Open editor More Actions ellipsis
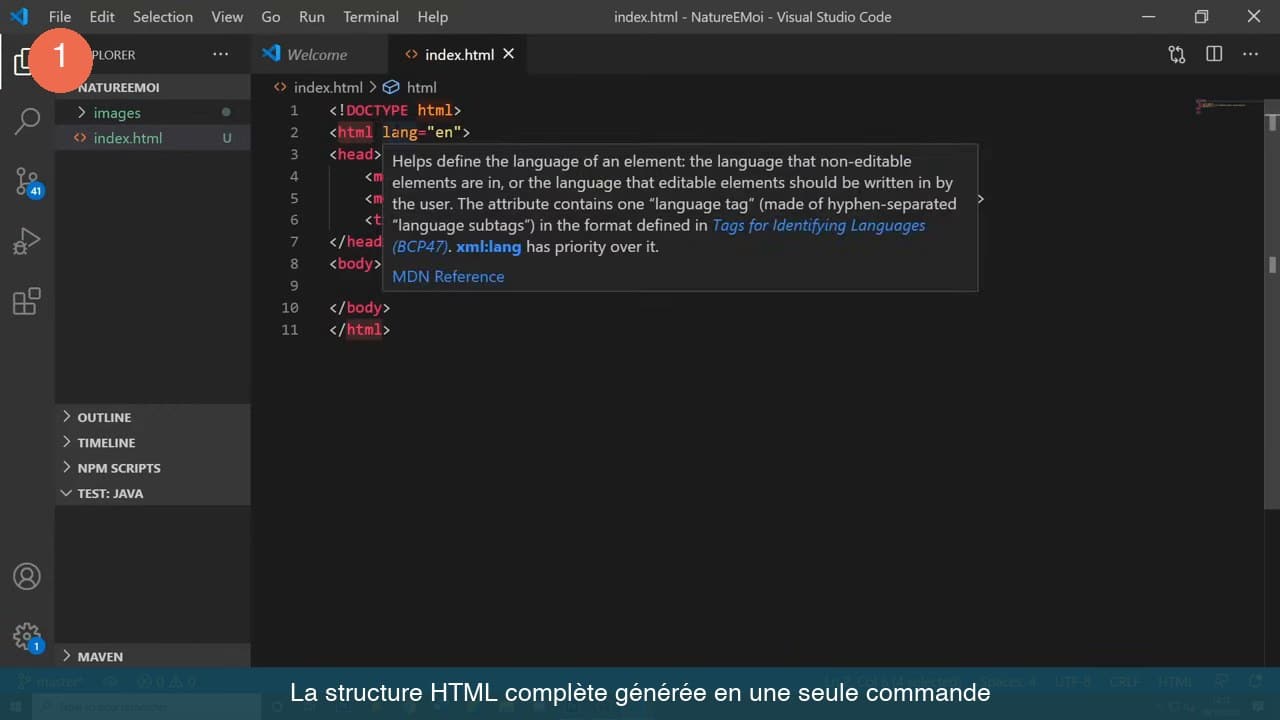Screen dimensions: 1280x720 tap(1250, 55)
